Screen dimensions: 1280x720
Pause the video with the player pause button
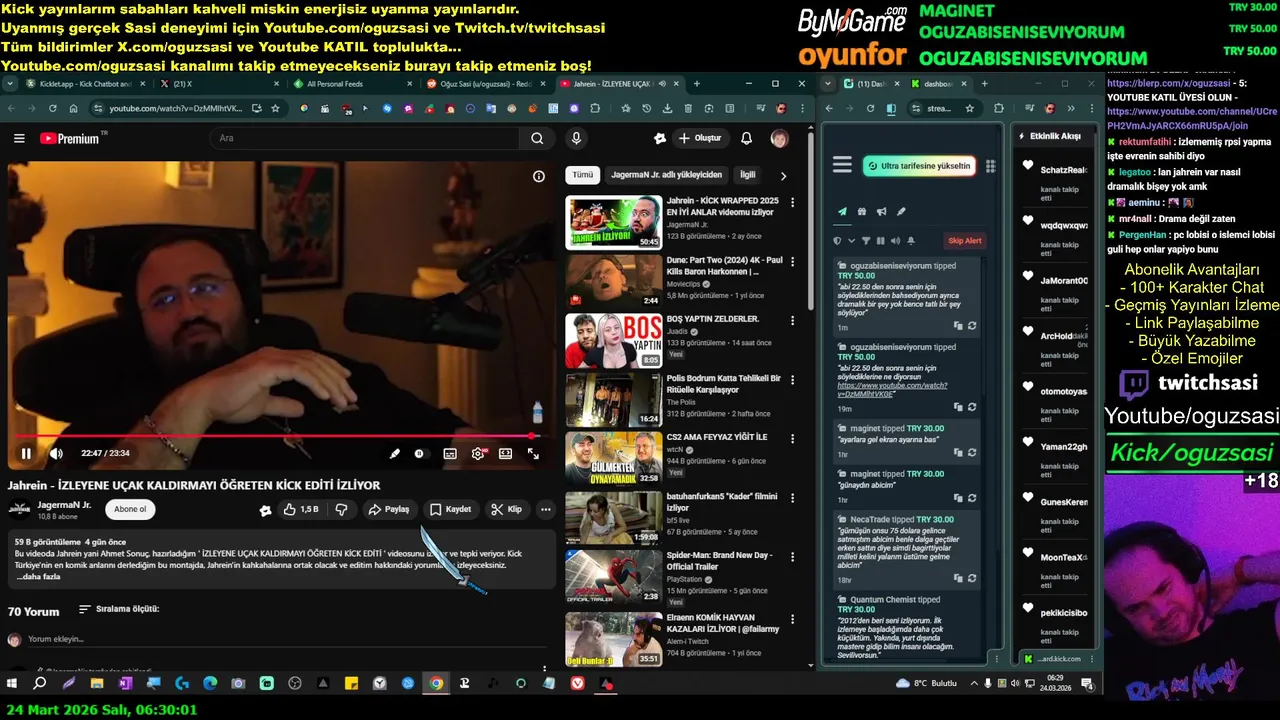(x=26, y=453)
